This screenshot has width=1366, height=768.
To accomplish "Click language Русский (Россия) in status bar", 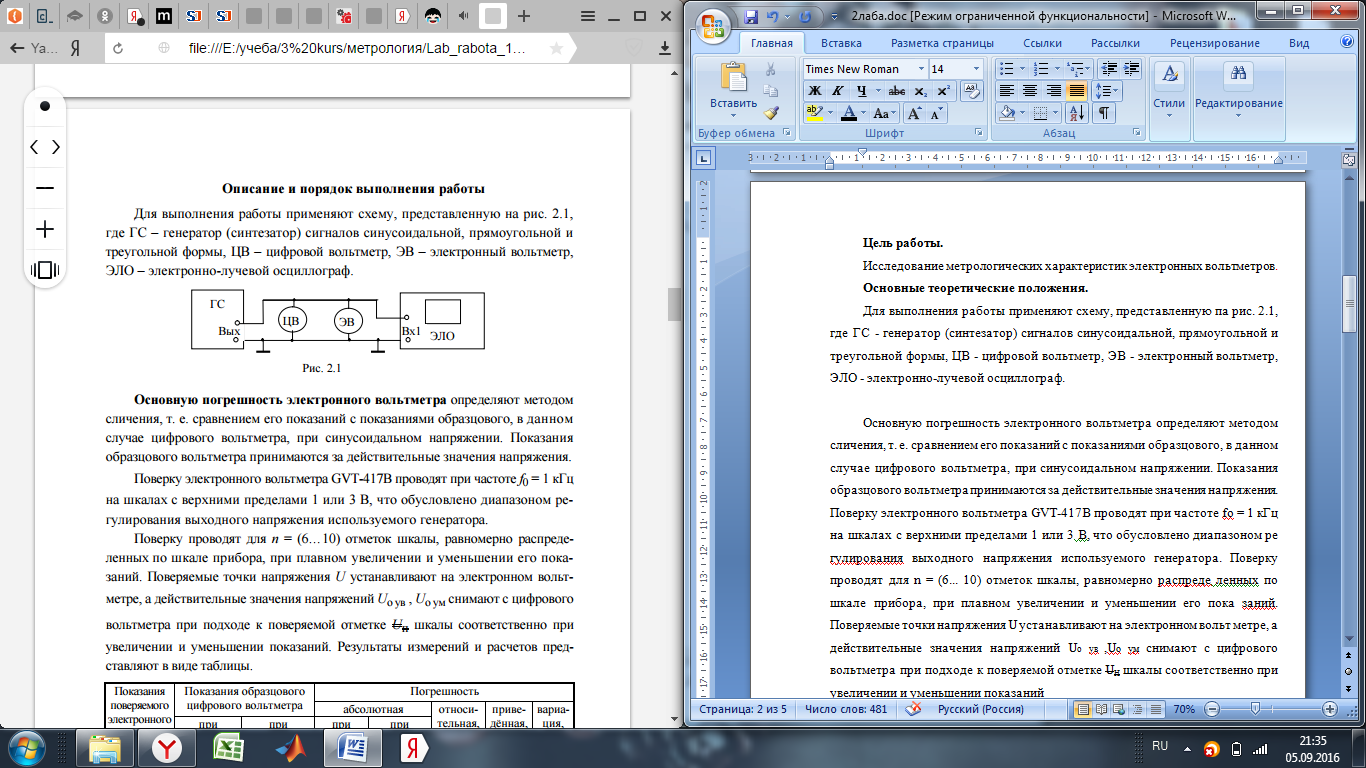I will coord(980,710).
